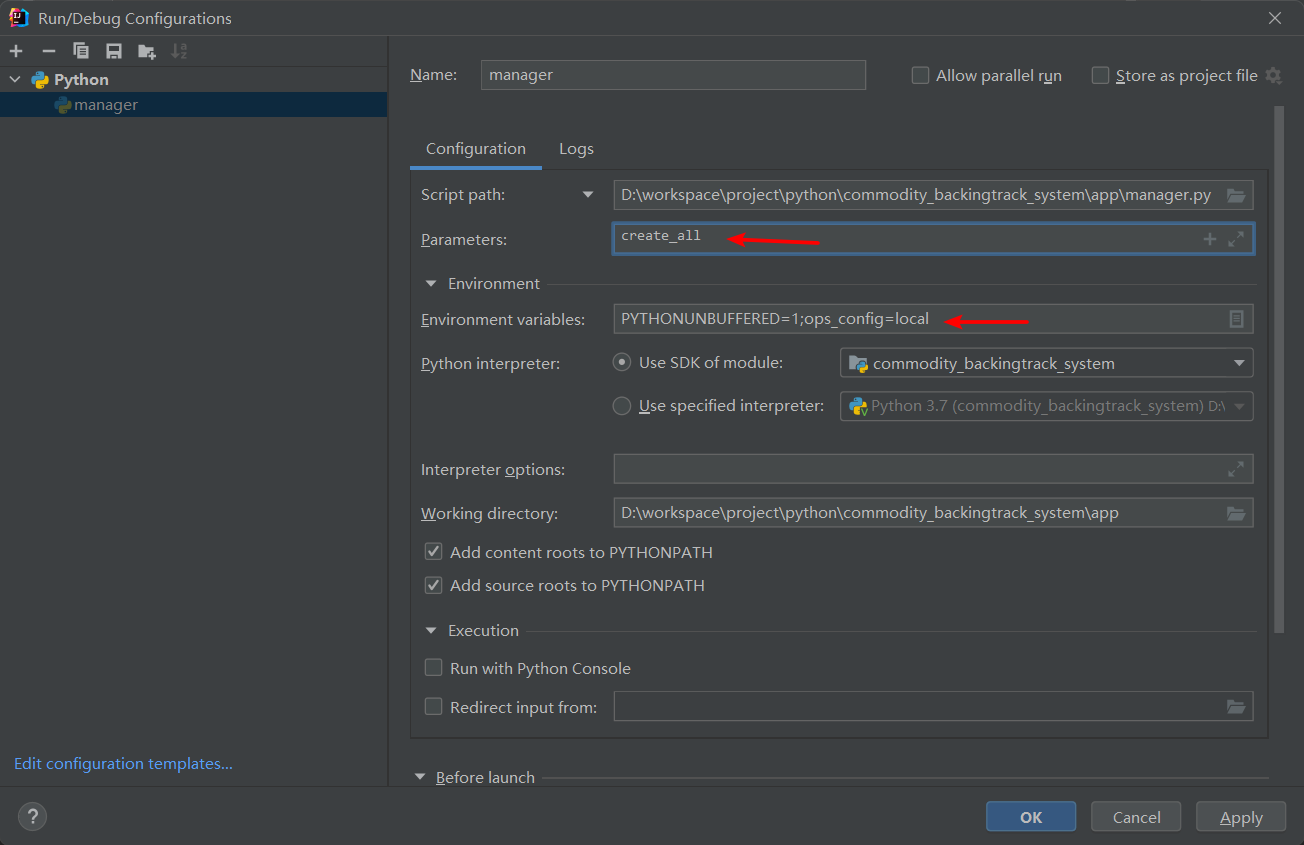Add a new run configuration
The image size is (1304, 845).
(16, 51)
